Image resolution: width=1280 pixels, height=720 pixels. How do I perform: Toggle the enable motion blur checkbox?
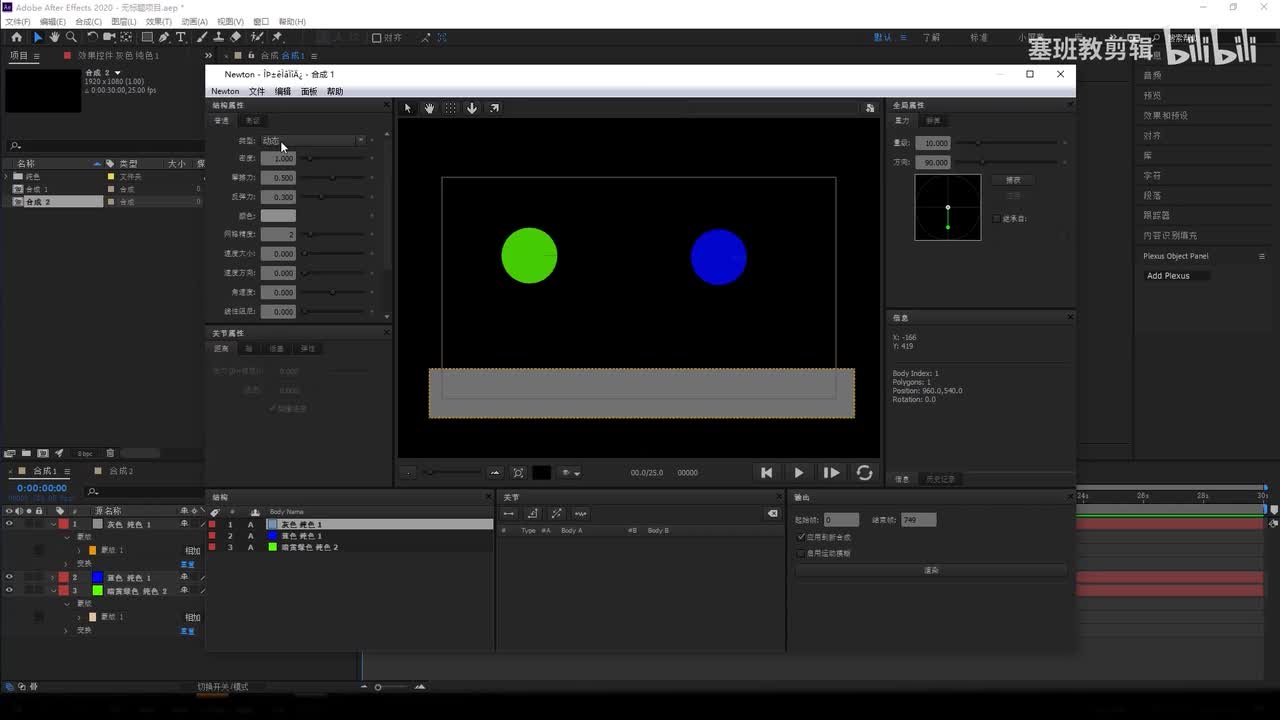point(801,553)
